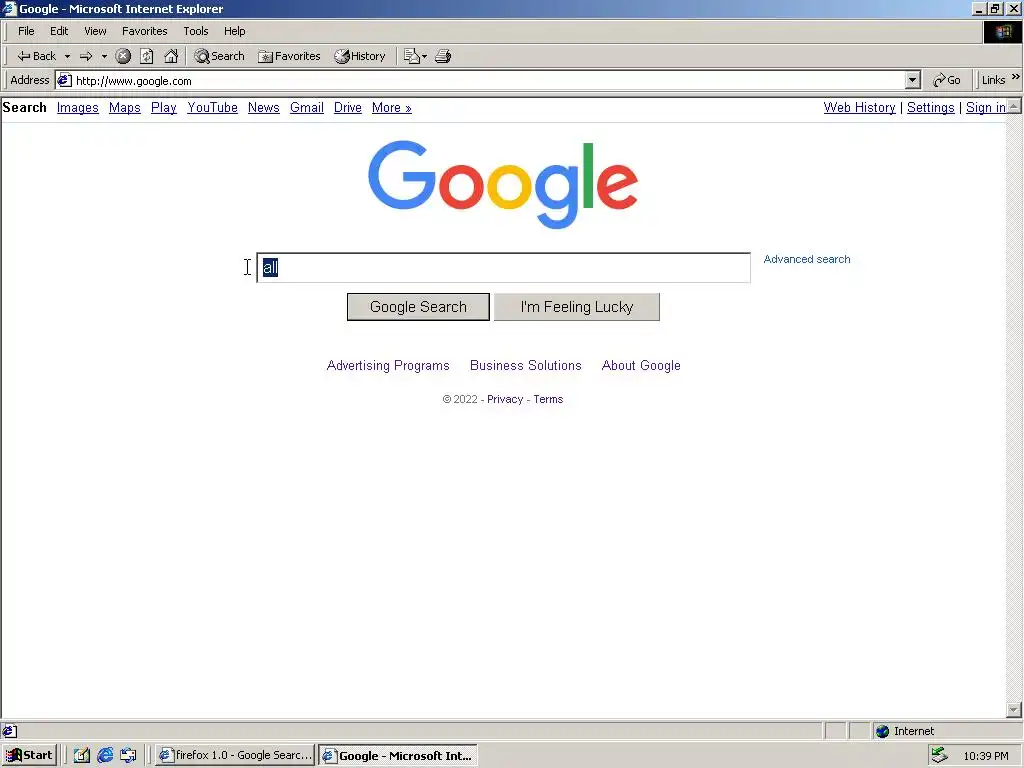Go back with the Back arrow button
Viewport: 1024px width, 768px height.
pyautogui.click(x=36, y=56)
